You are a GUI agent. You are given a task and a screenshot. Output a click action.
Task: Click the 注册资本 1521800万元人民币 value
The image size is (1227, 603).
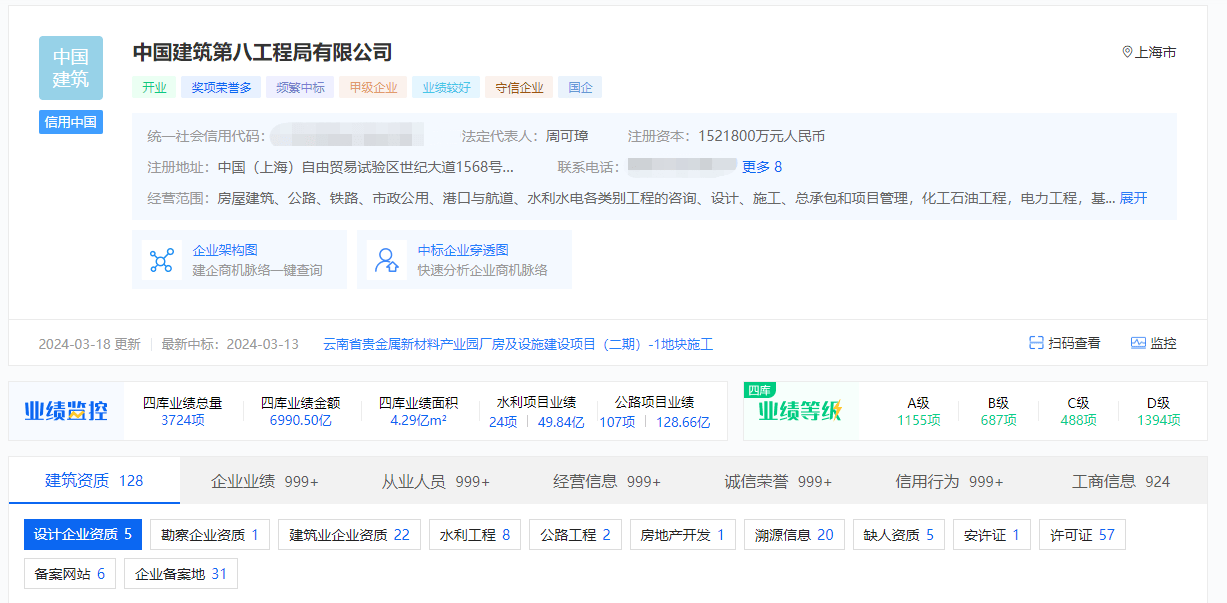coord(761,136)
